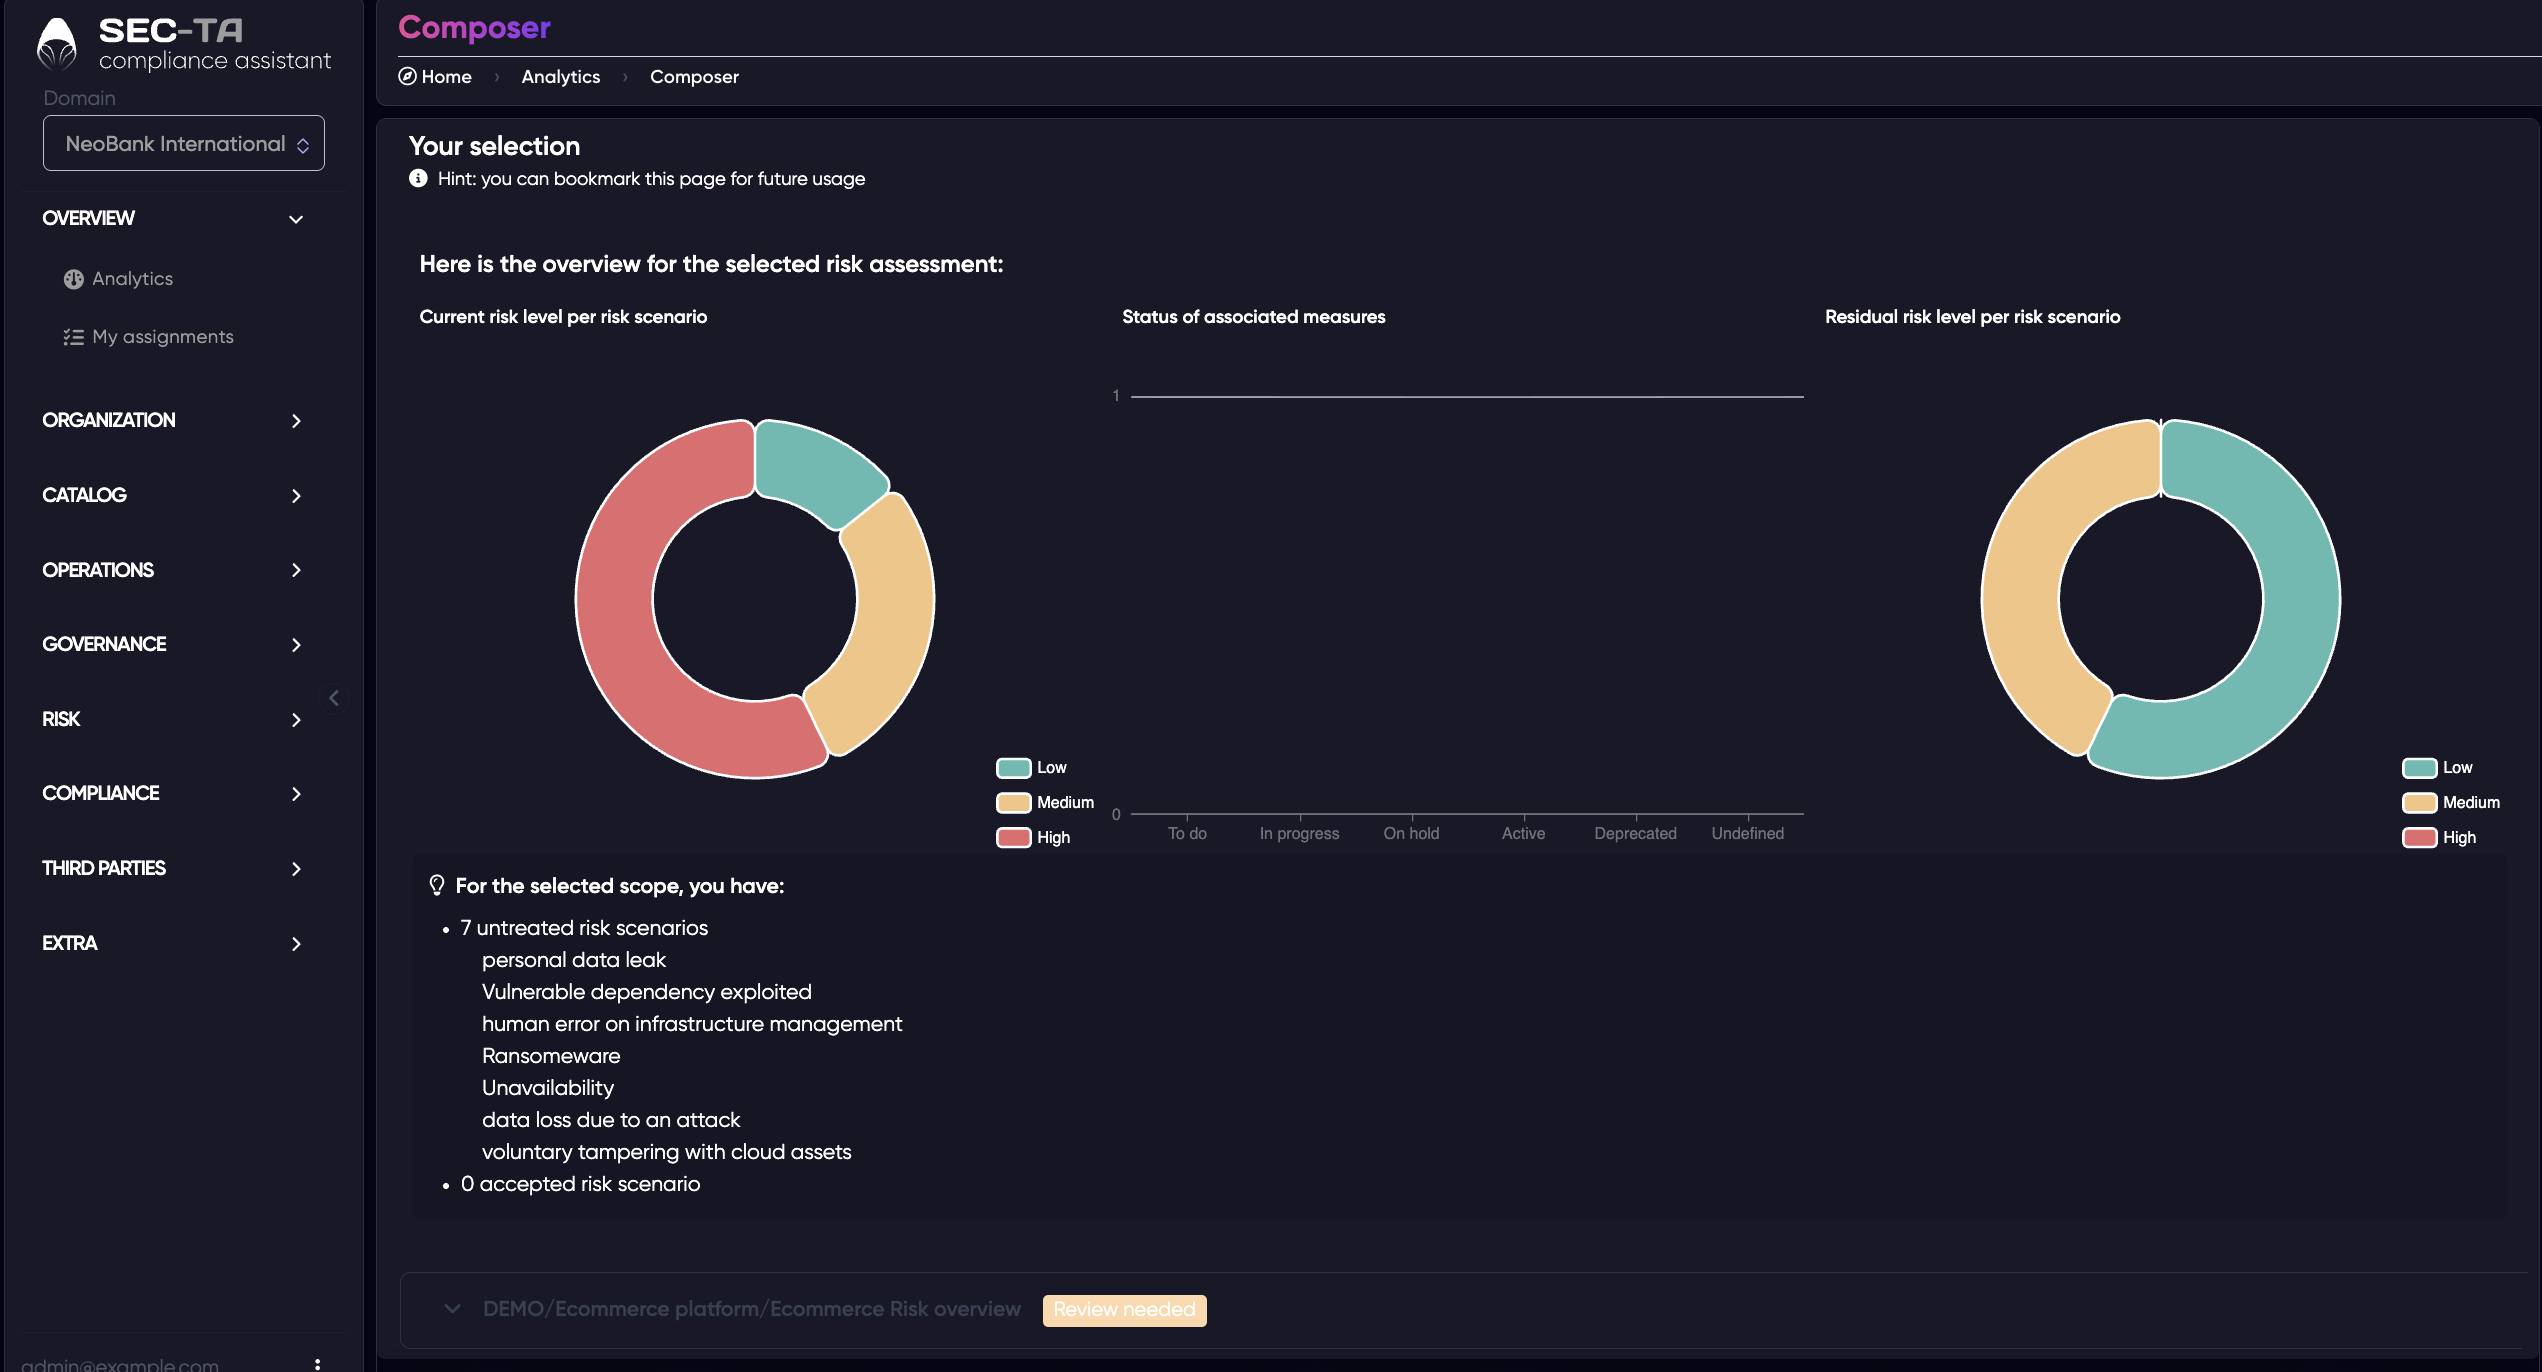Click '0 accepted risk scenario' text
The height and width of the screenshot is (1372, 2542).
[581, 1184]
